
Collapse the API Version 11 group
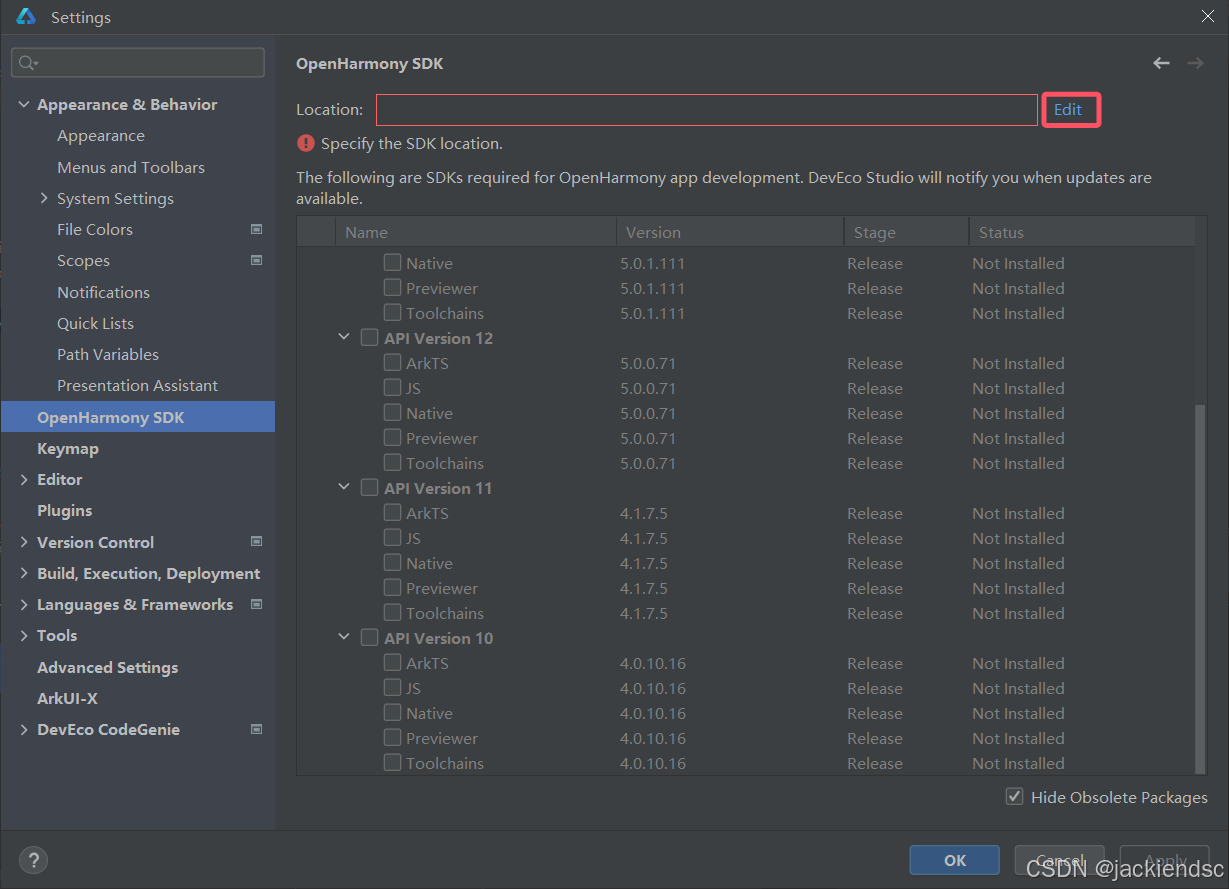(x=344, y=488)
